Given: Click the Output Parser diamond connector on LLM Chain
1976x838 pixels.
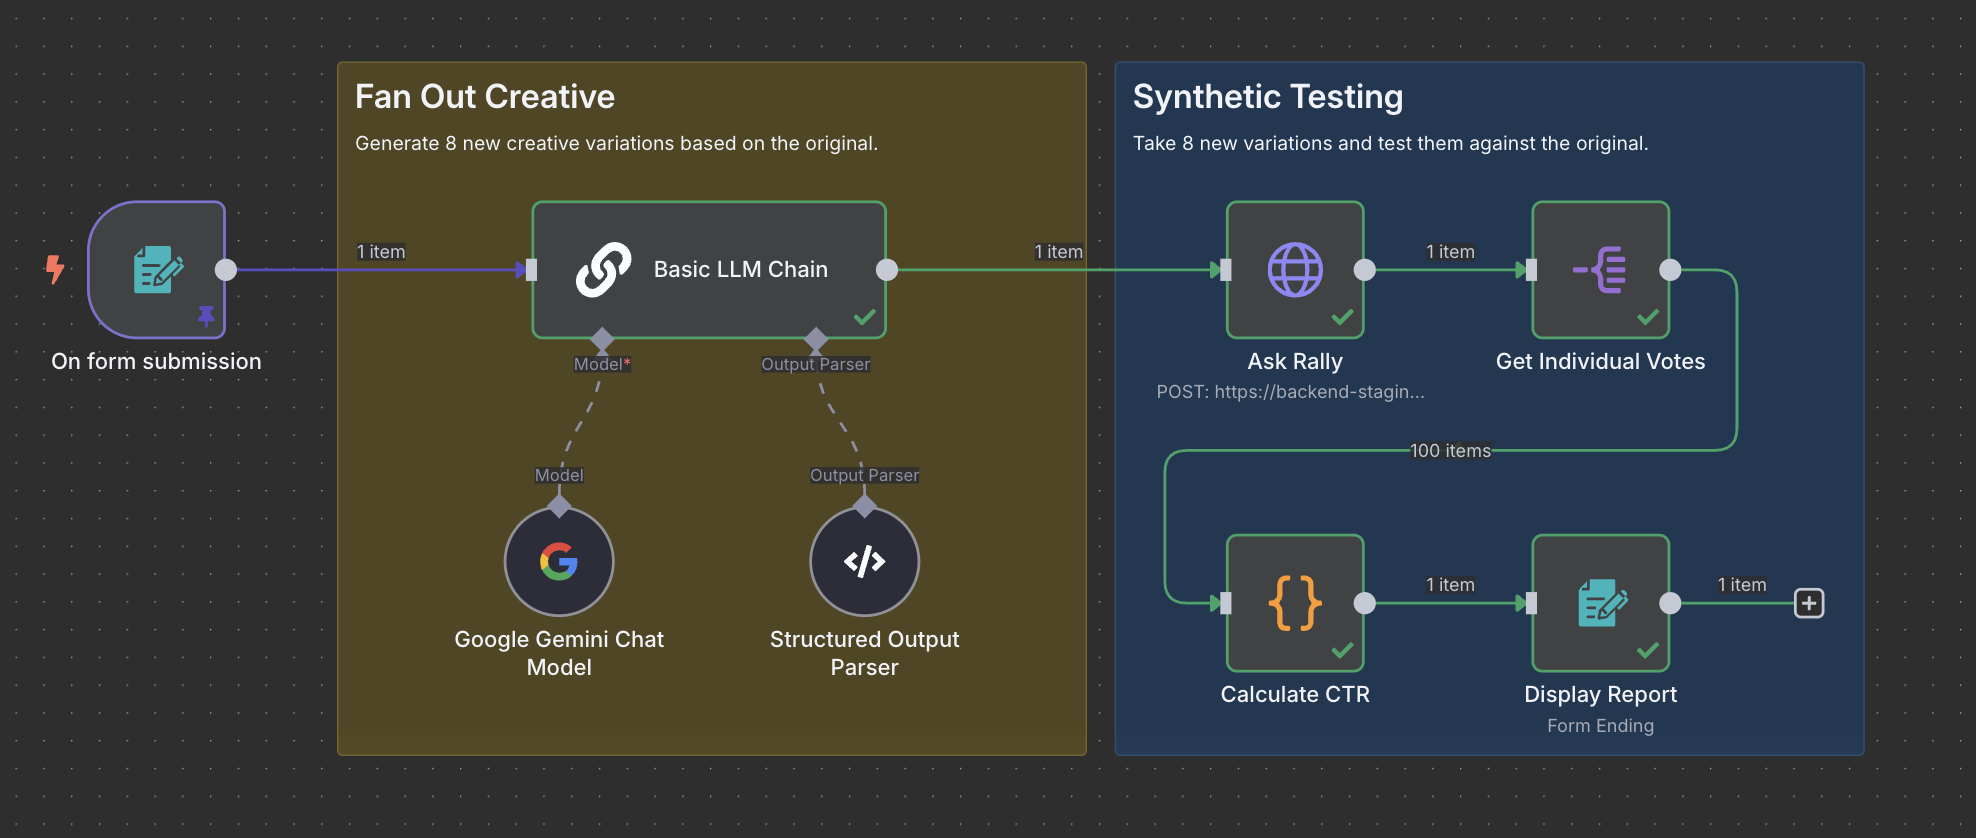Looking at the screenshot, I should click(x=816, y=339).
